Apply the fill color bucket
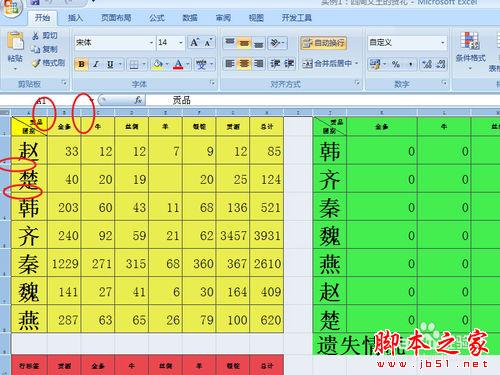This screenshot has height=375, width=500. coord(157,64)
